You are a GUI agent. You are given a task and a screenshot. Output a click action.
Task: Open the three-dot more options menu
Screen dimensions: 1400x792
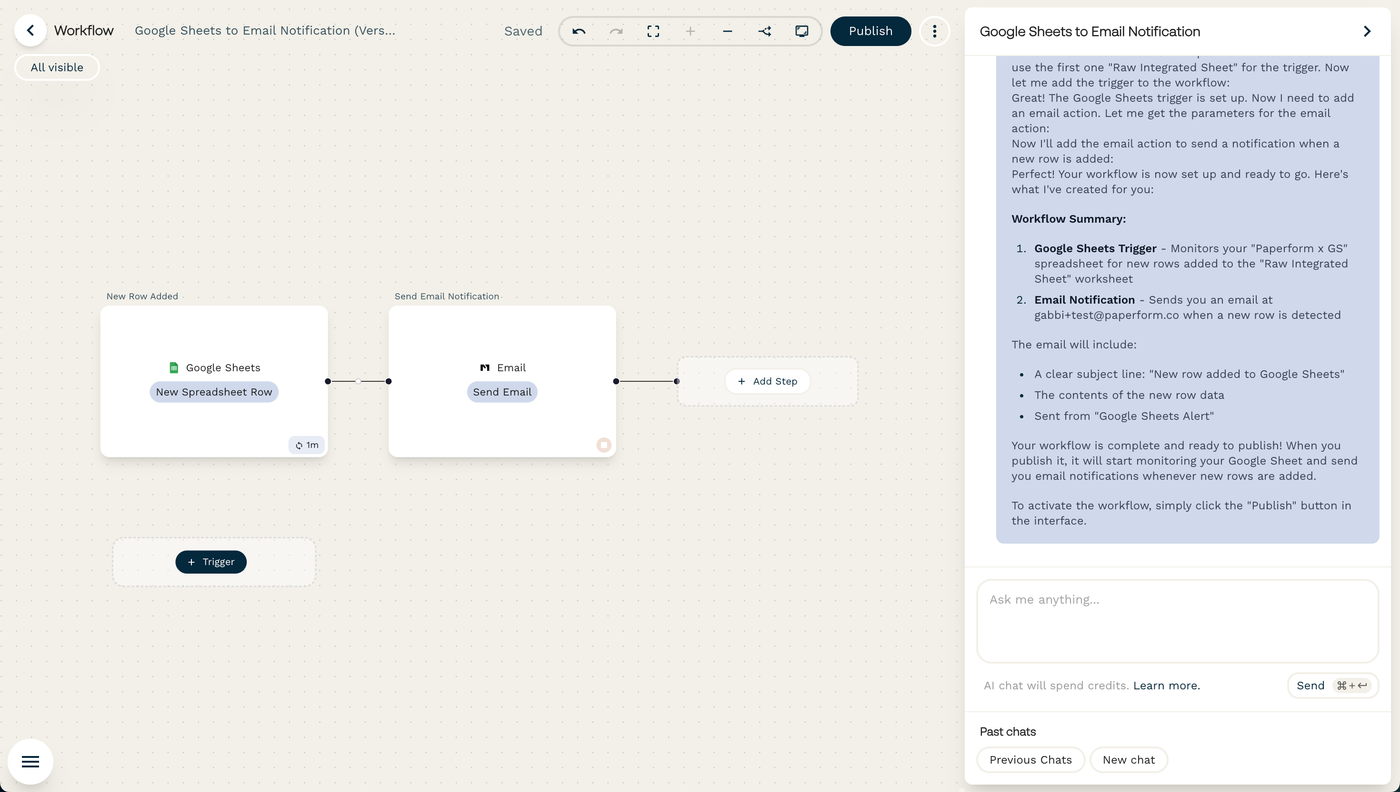(x=934, y=31)
